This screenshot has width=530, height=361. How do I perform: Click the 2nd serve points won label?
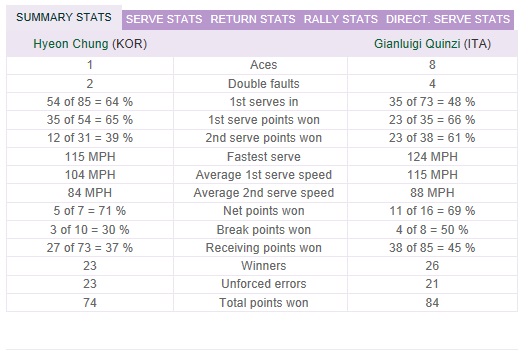264,138
